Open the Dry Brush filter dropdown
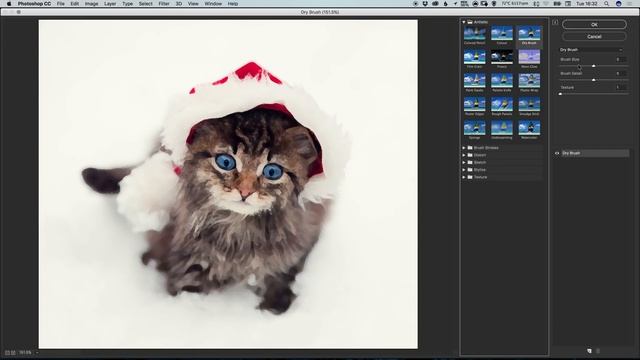The image size is (640, 360). (x=591, y=50)
